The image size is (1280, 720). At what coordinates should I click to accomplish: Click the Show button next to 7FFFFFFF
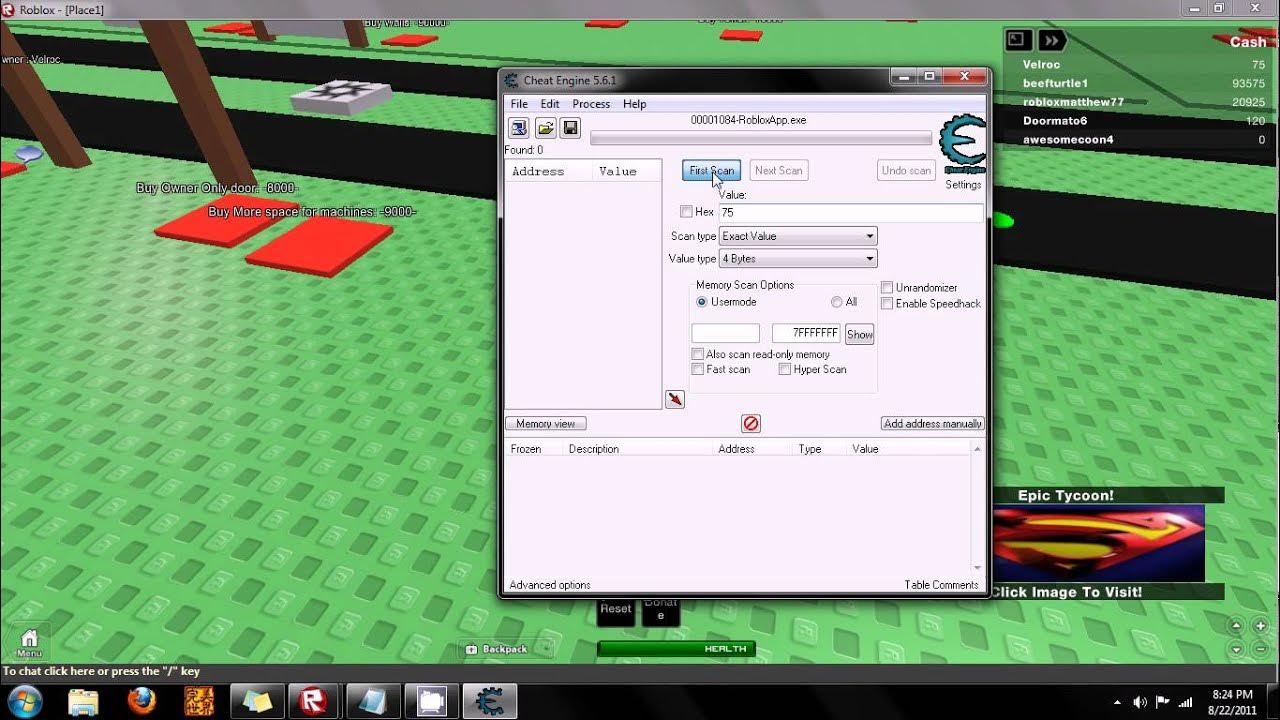pyautogui.click(x=860, y=335)
